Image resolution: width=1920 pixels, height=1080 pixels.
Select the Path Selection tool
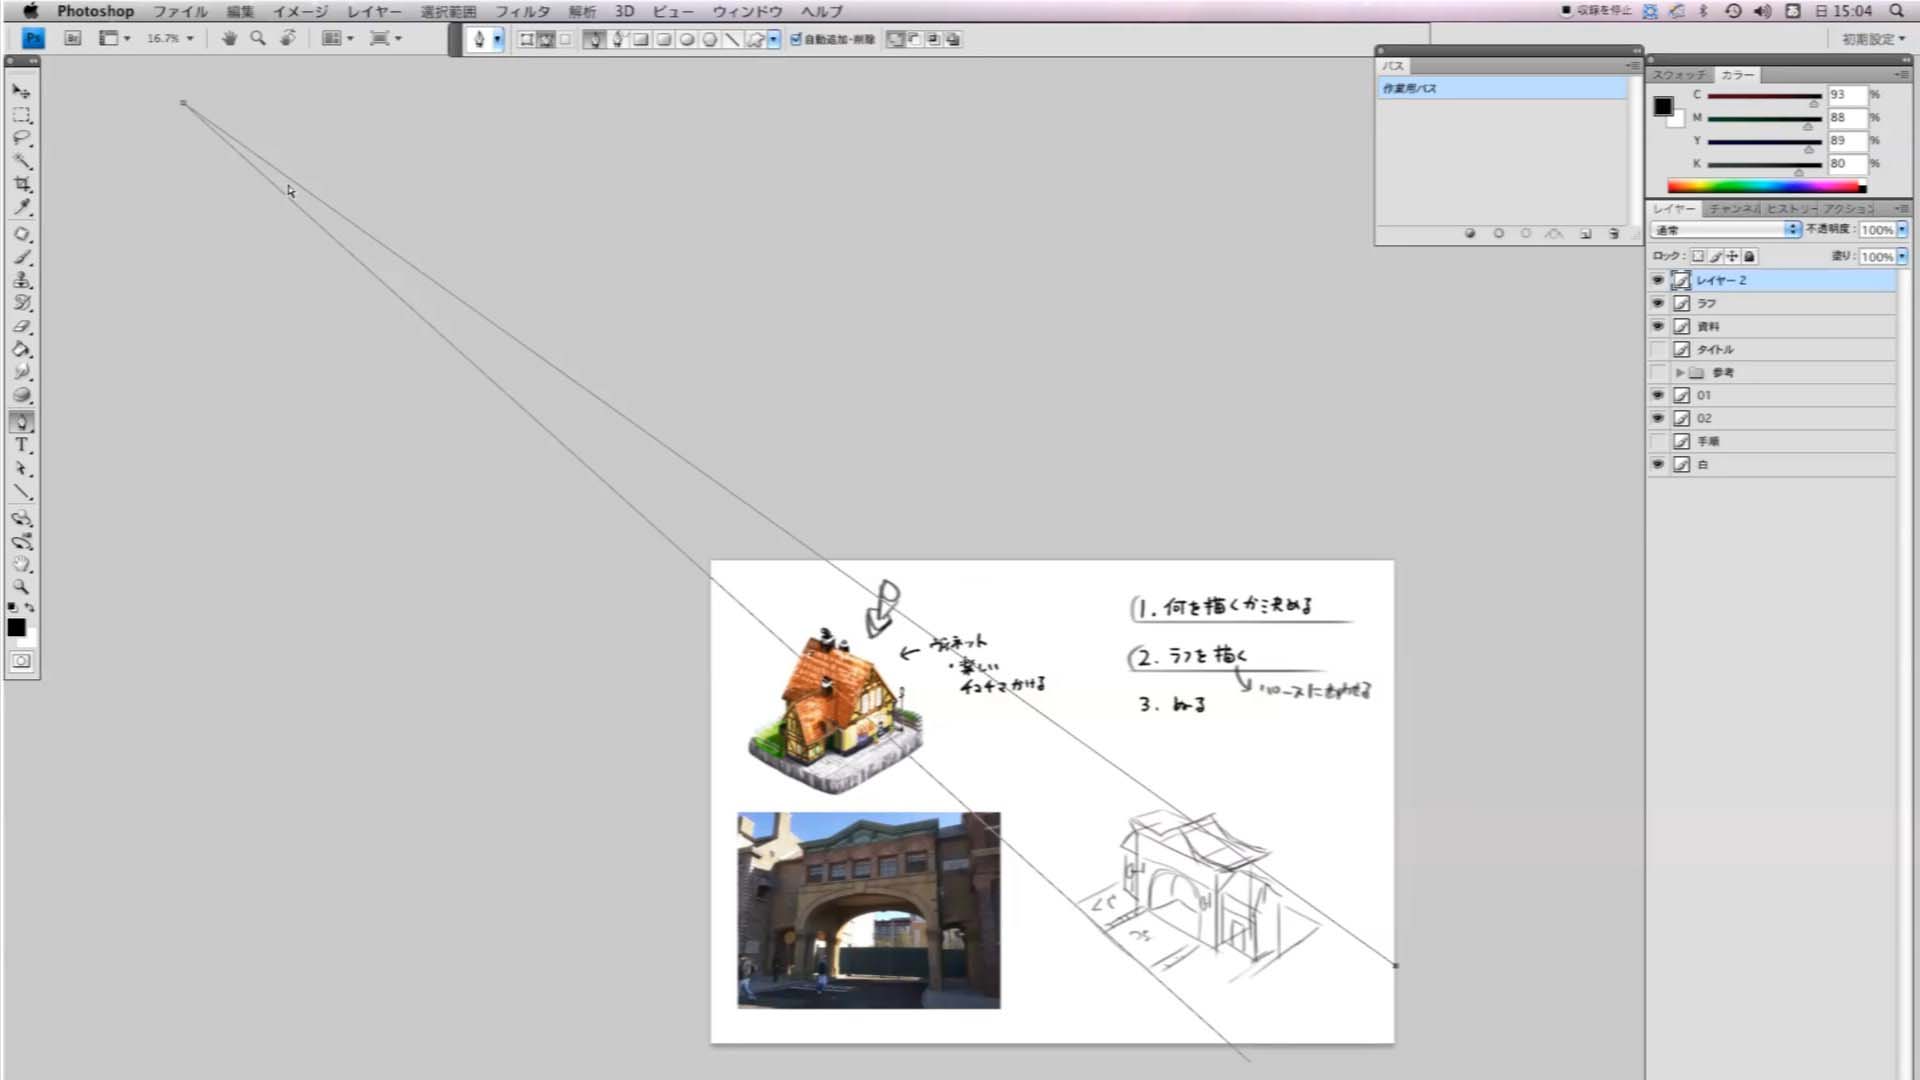click(21, 469)
